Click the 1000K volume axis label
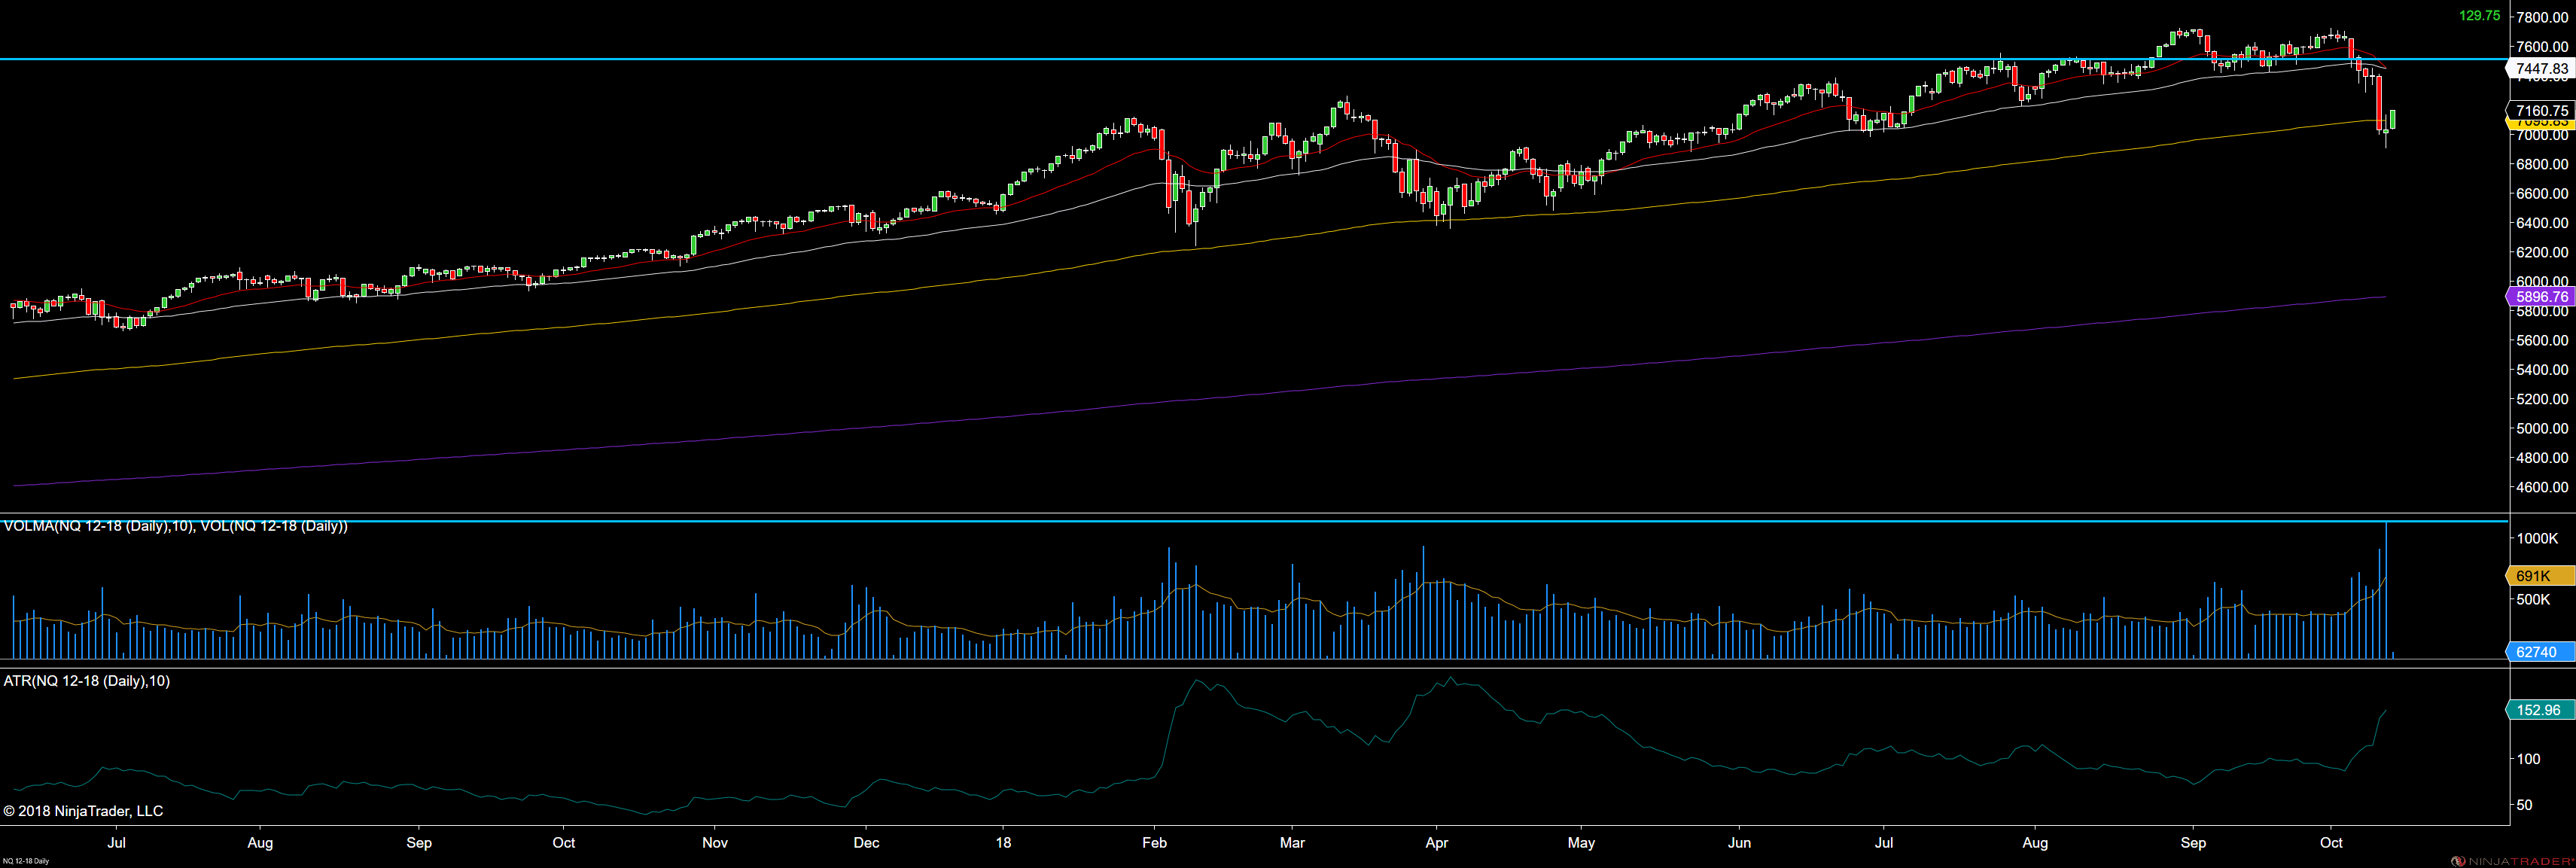The width and height of the screenshot is (2576, 868). coord(2537,538)
